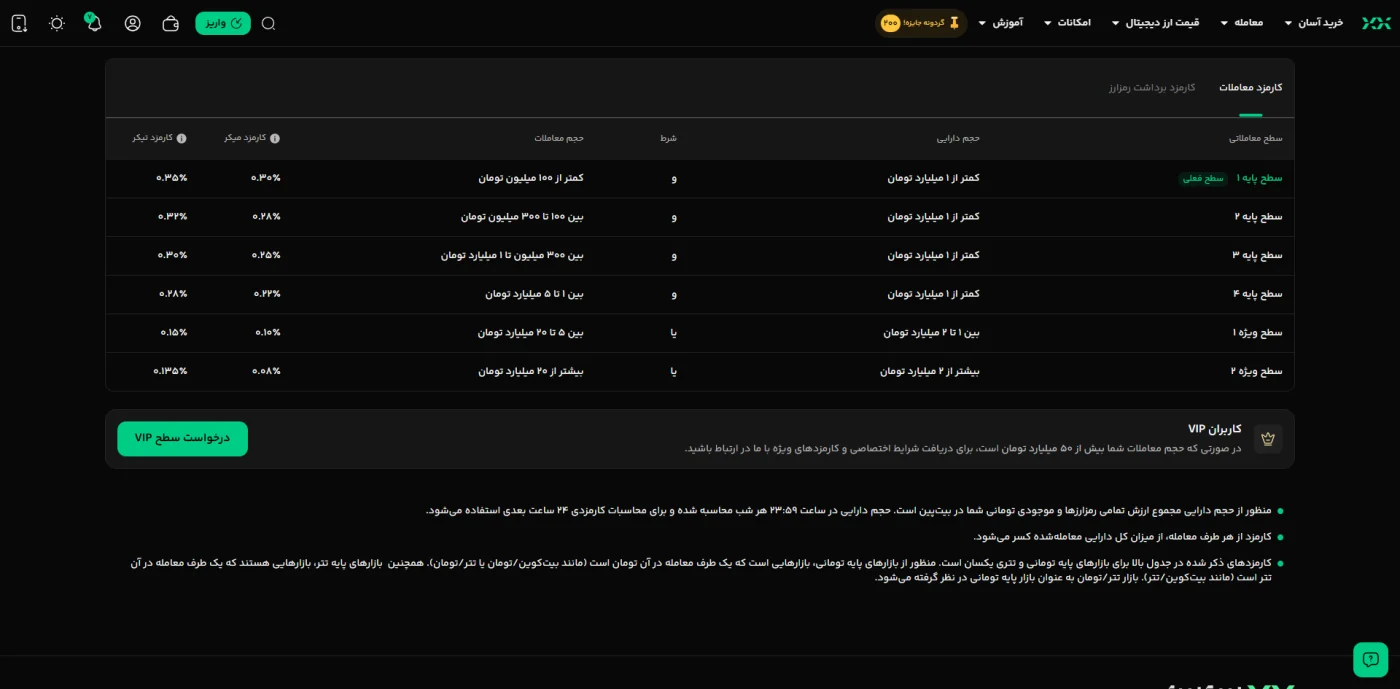Select the سطح پایه ۳ row label

(1259, 255)
